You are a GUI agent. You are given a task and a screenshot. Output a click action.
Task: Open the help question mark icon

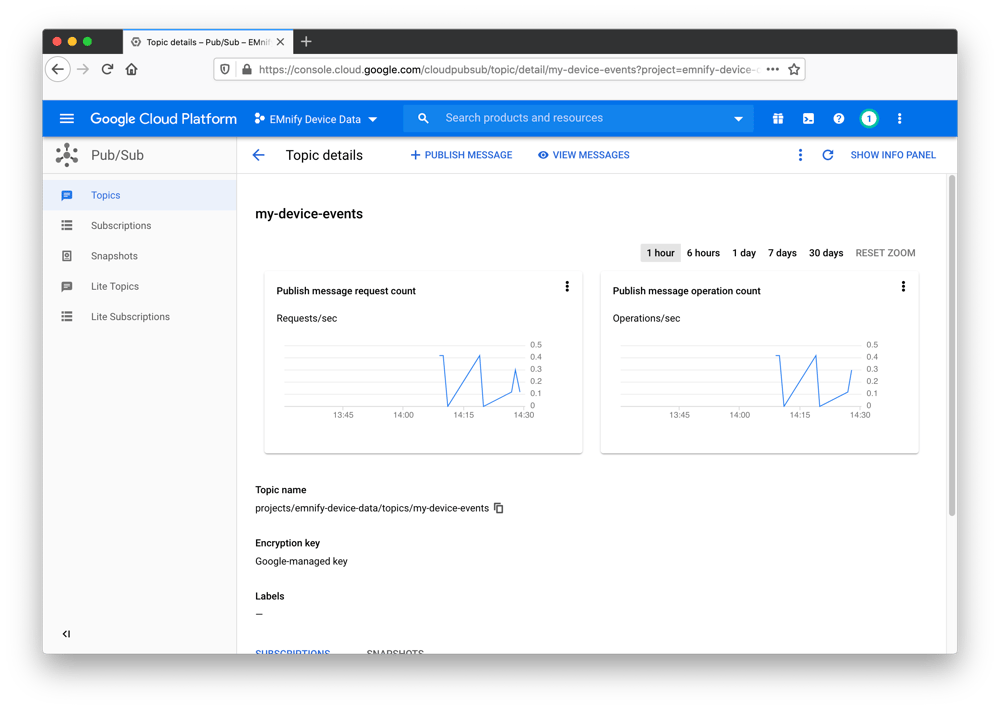[838, 119]
